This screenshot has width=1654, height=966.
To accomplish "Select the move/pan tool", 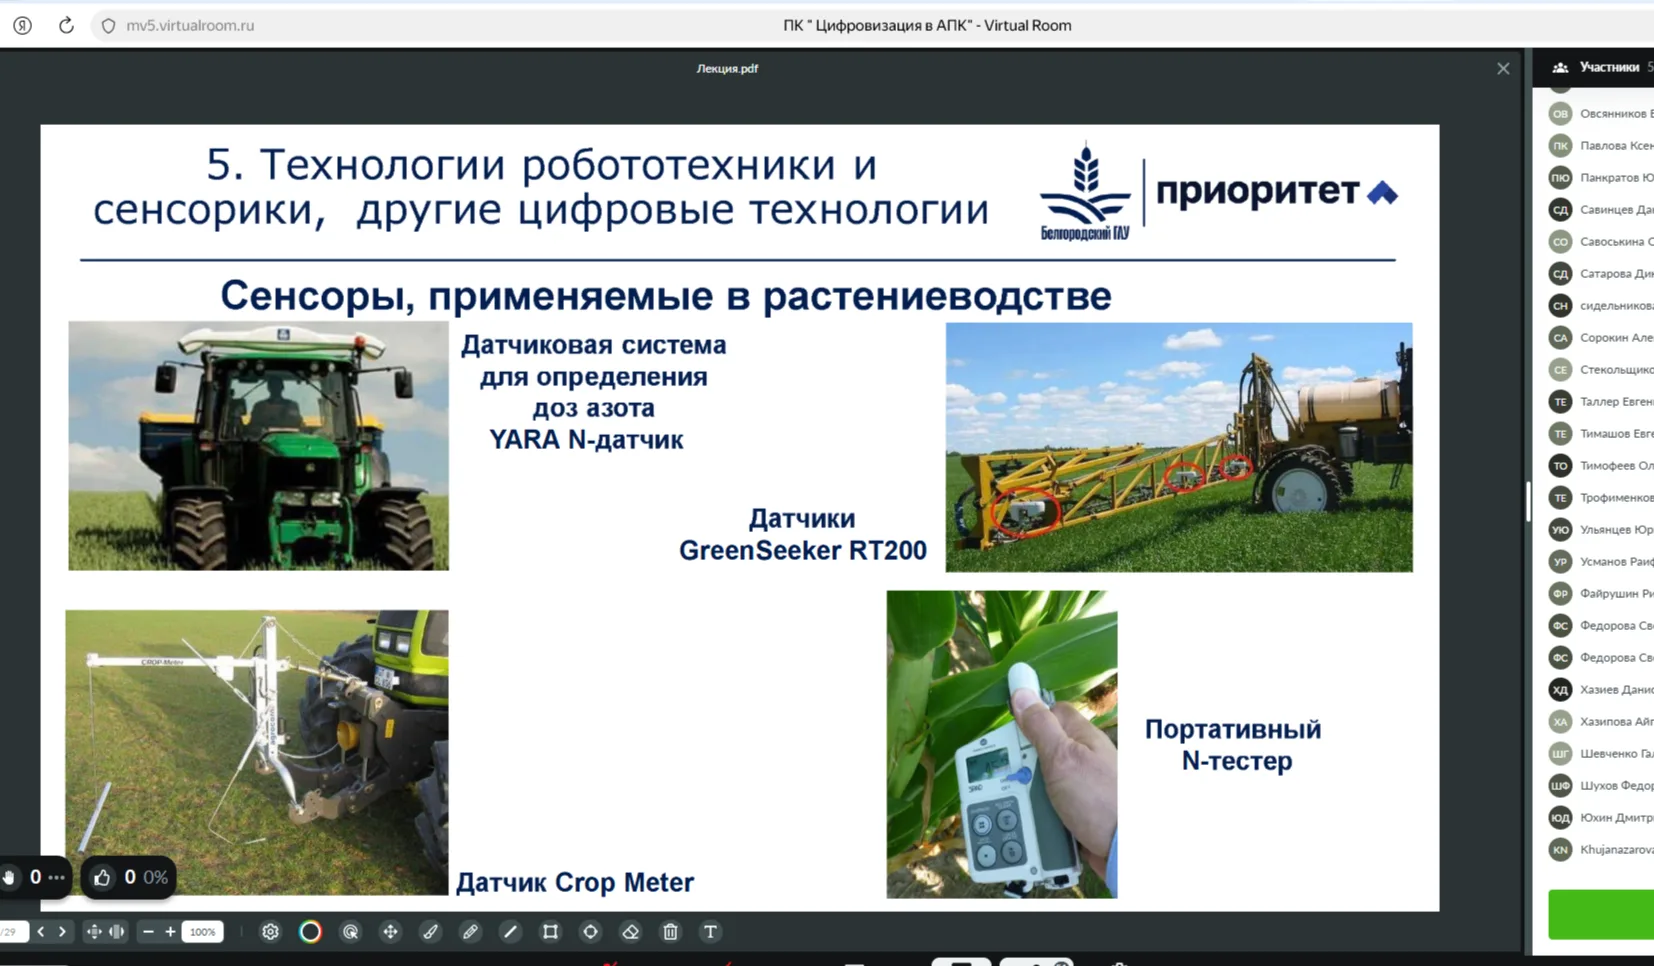I will (x=390, y=932).
